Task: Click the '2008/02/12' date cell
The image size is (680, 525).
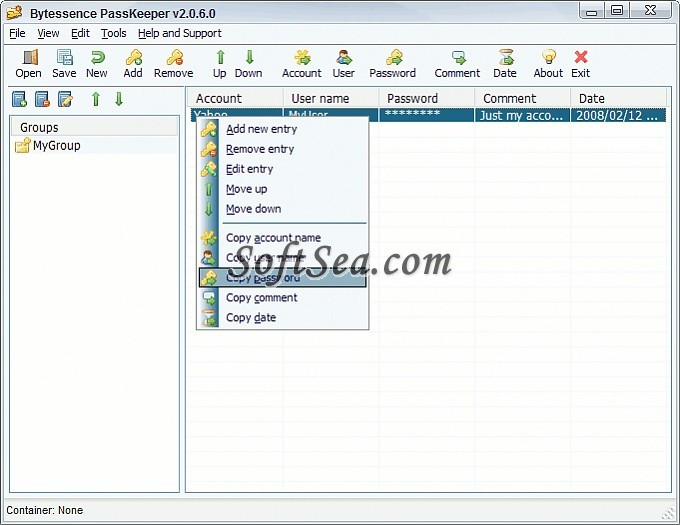Action: 618,115
